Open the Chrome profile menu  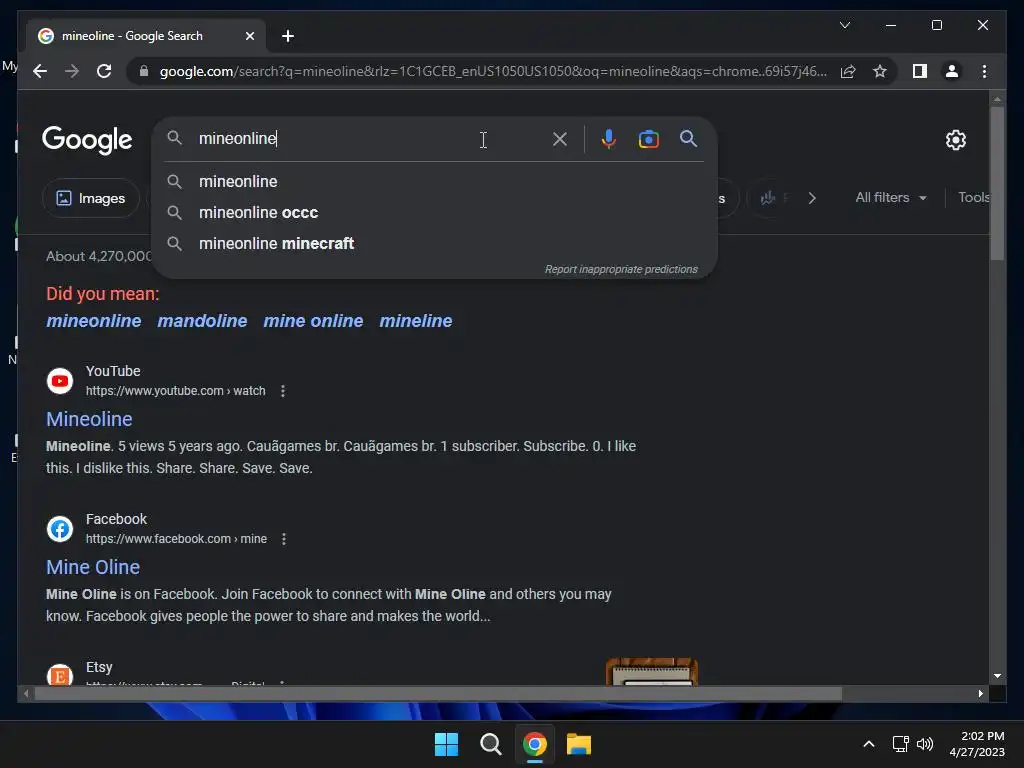952,71
